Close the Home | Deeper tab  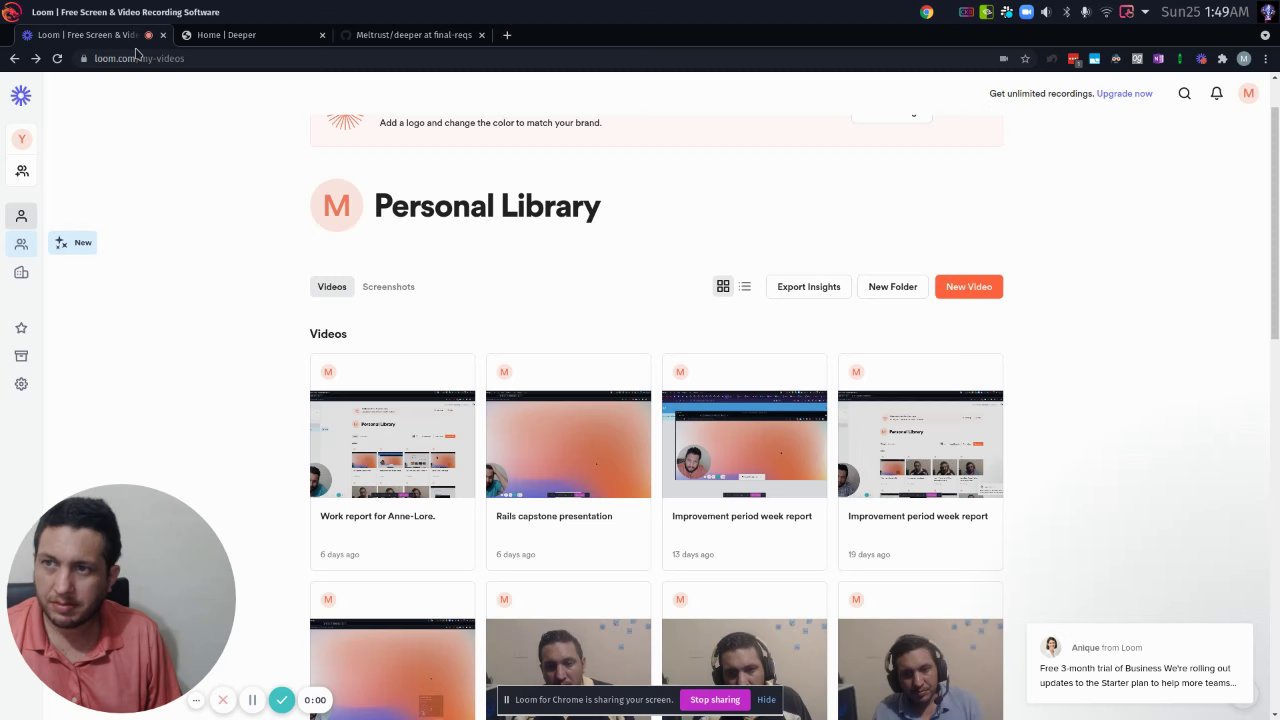[x=322, y=35]
